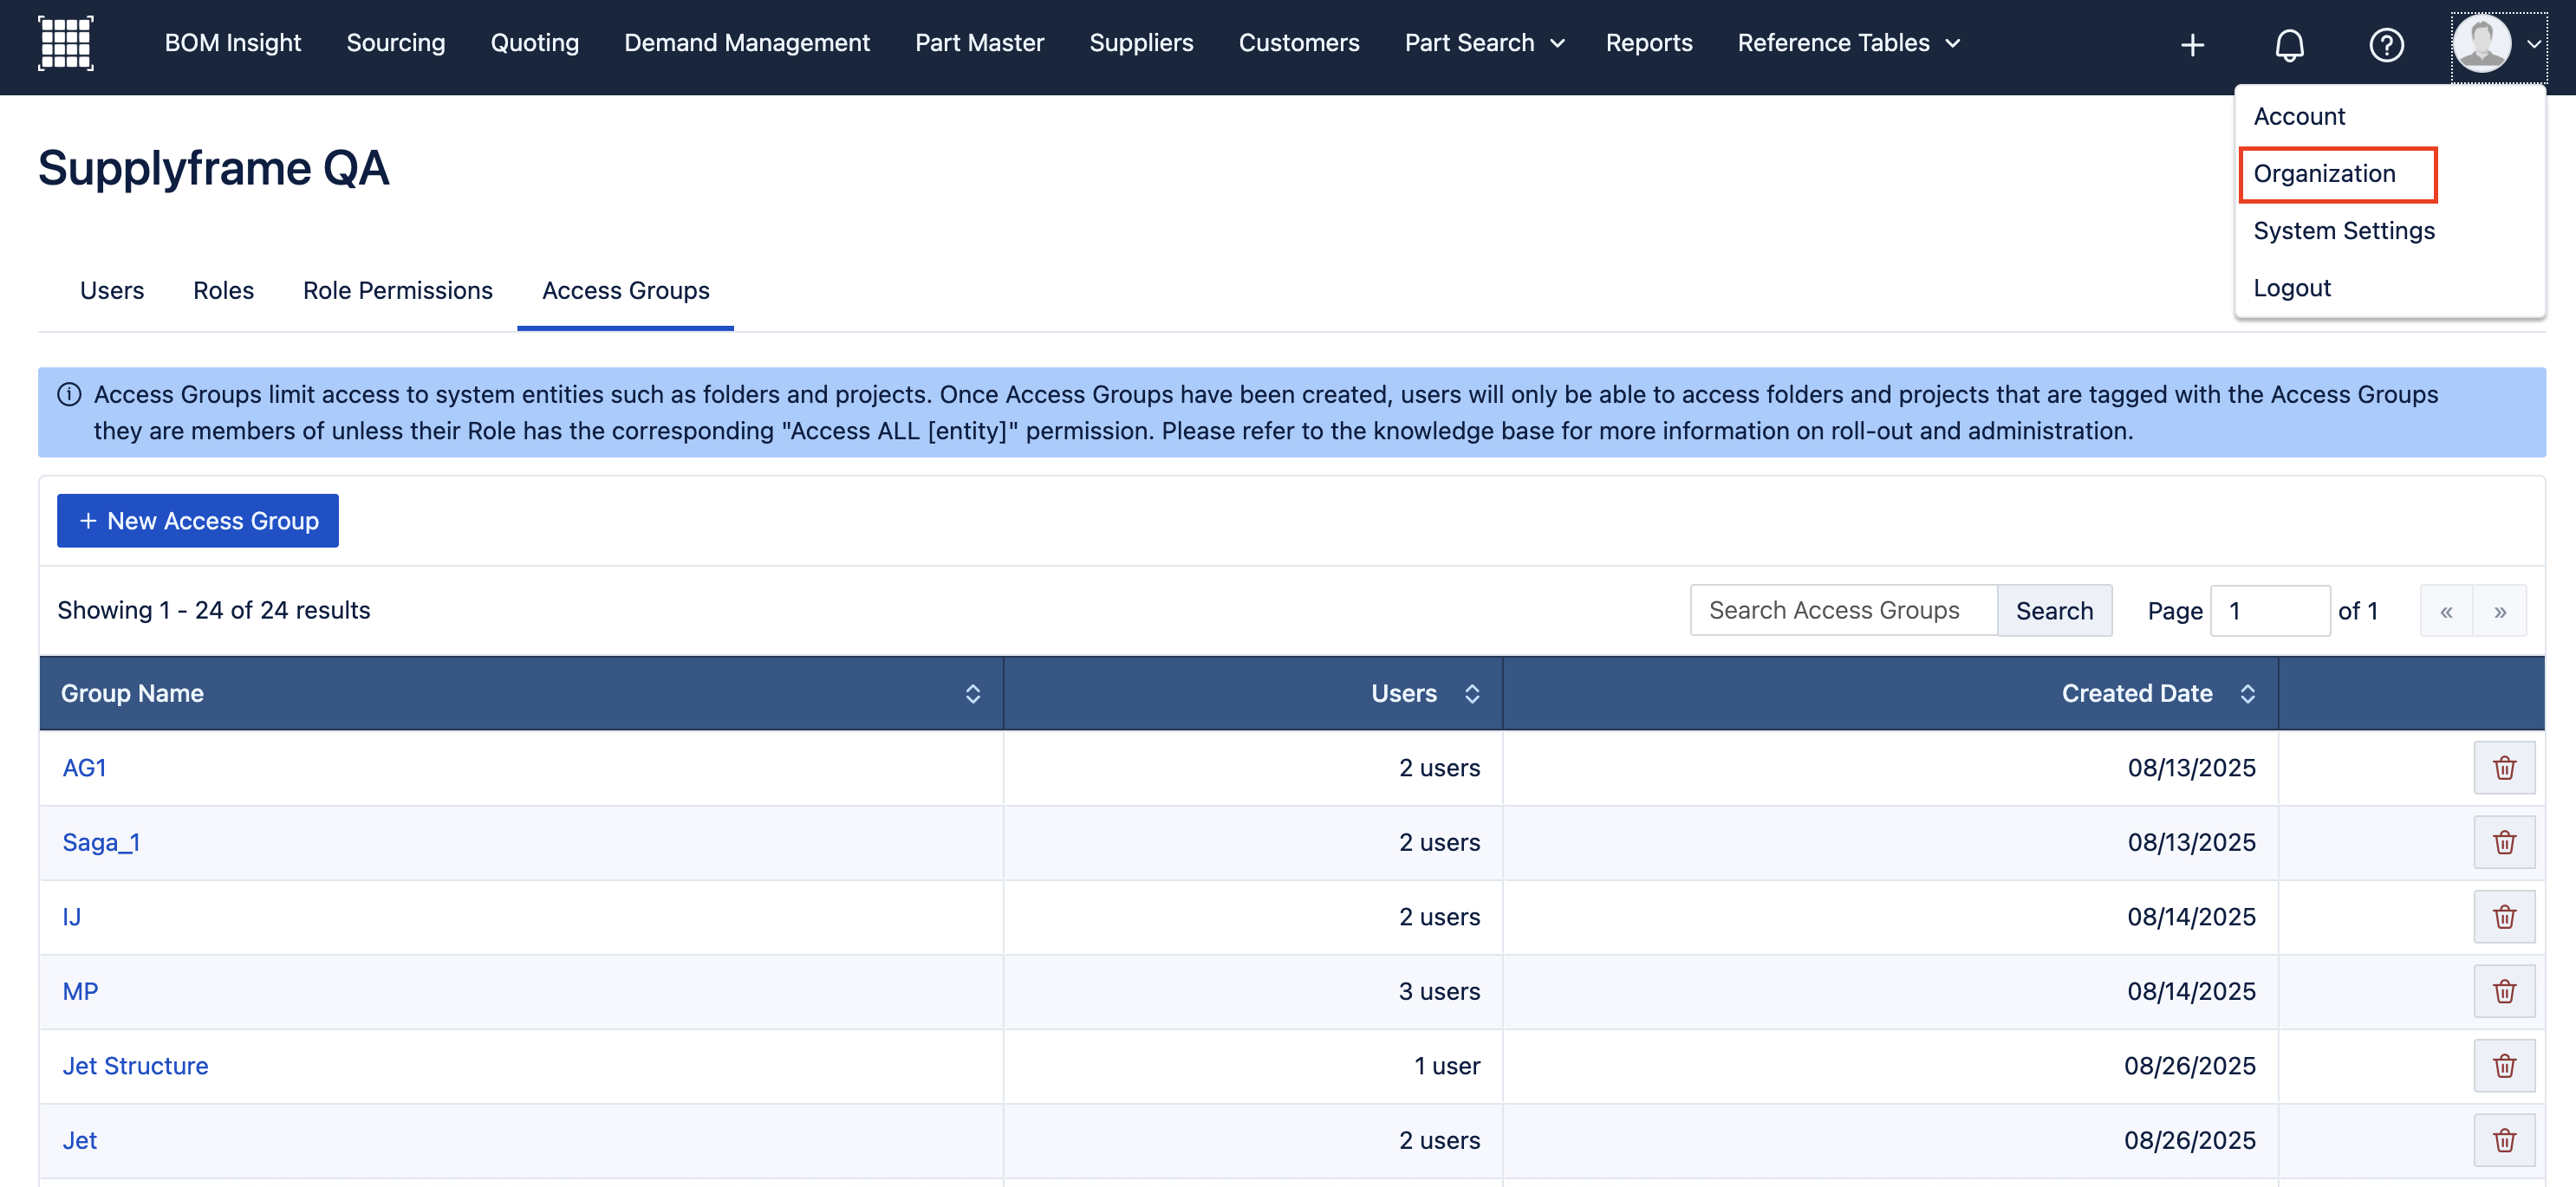Open Demand Management in navbar
This screenshot has height=1187, width=2576.
(746, 43)
